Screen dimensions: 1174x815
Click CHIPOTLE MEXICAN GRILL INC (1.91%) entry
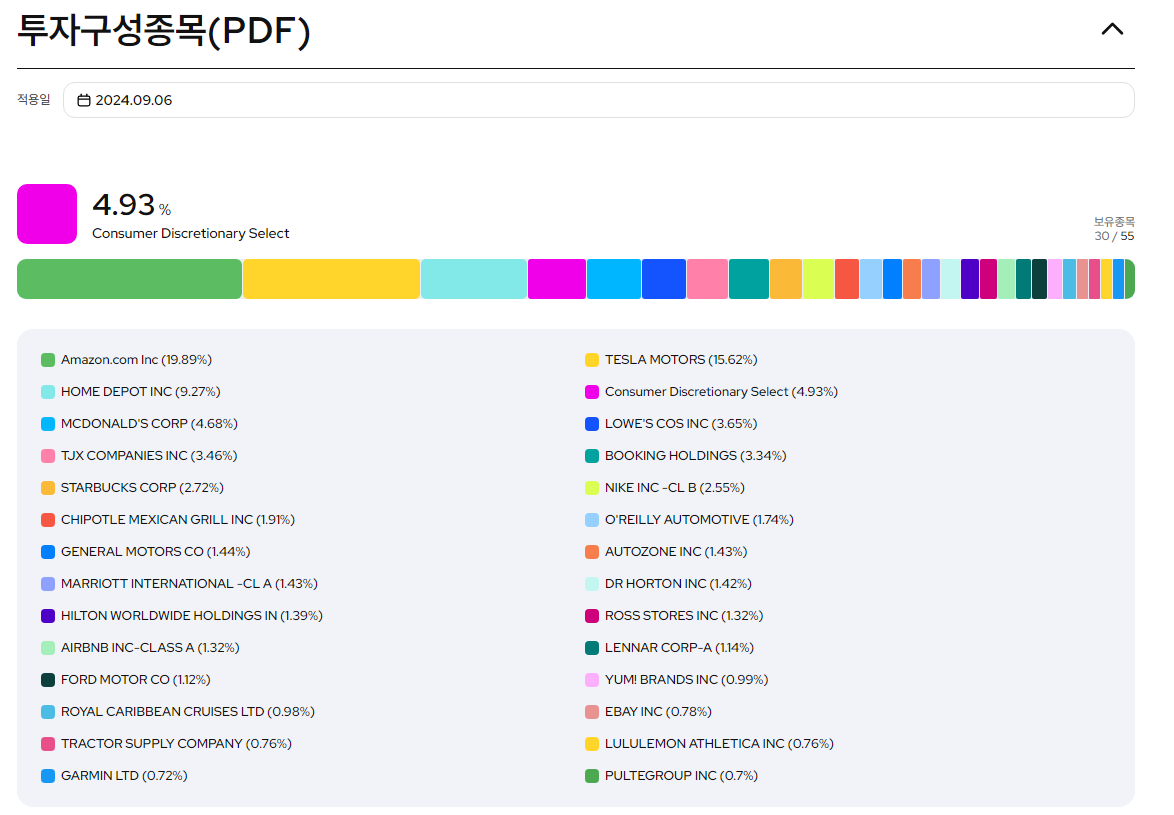[168, 519]
